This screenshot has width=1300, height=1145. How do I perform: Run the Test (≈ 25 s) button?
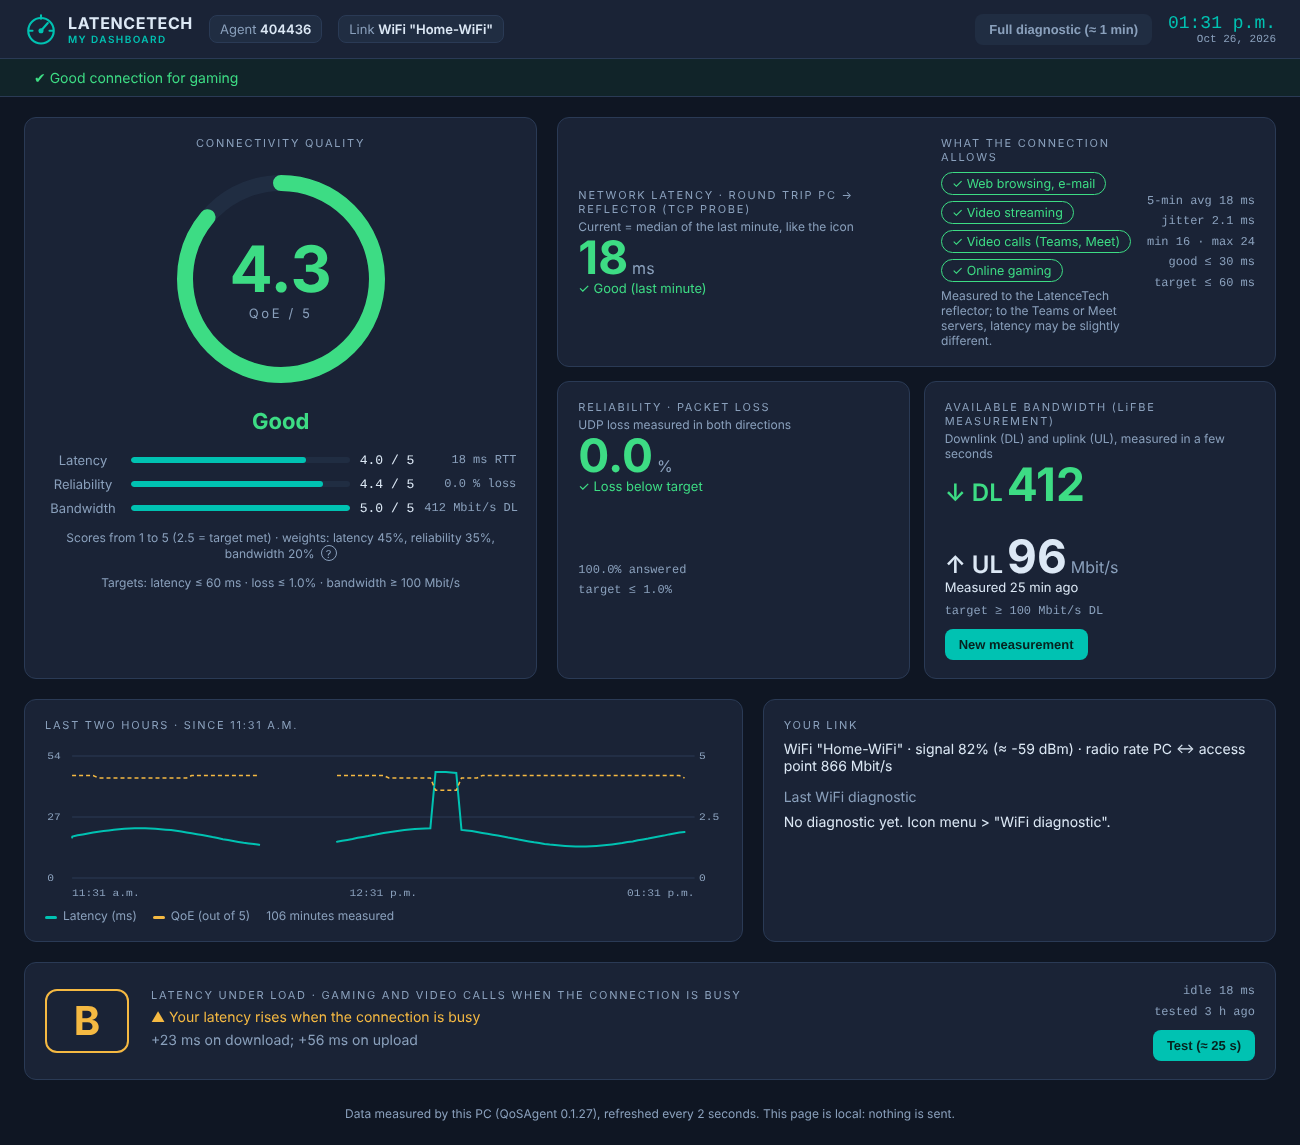(1204, 1045)
